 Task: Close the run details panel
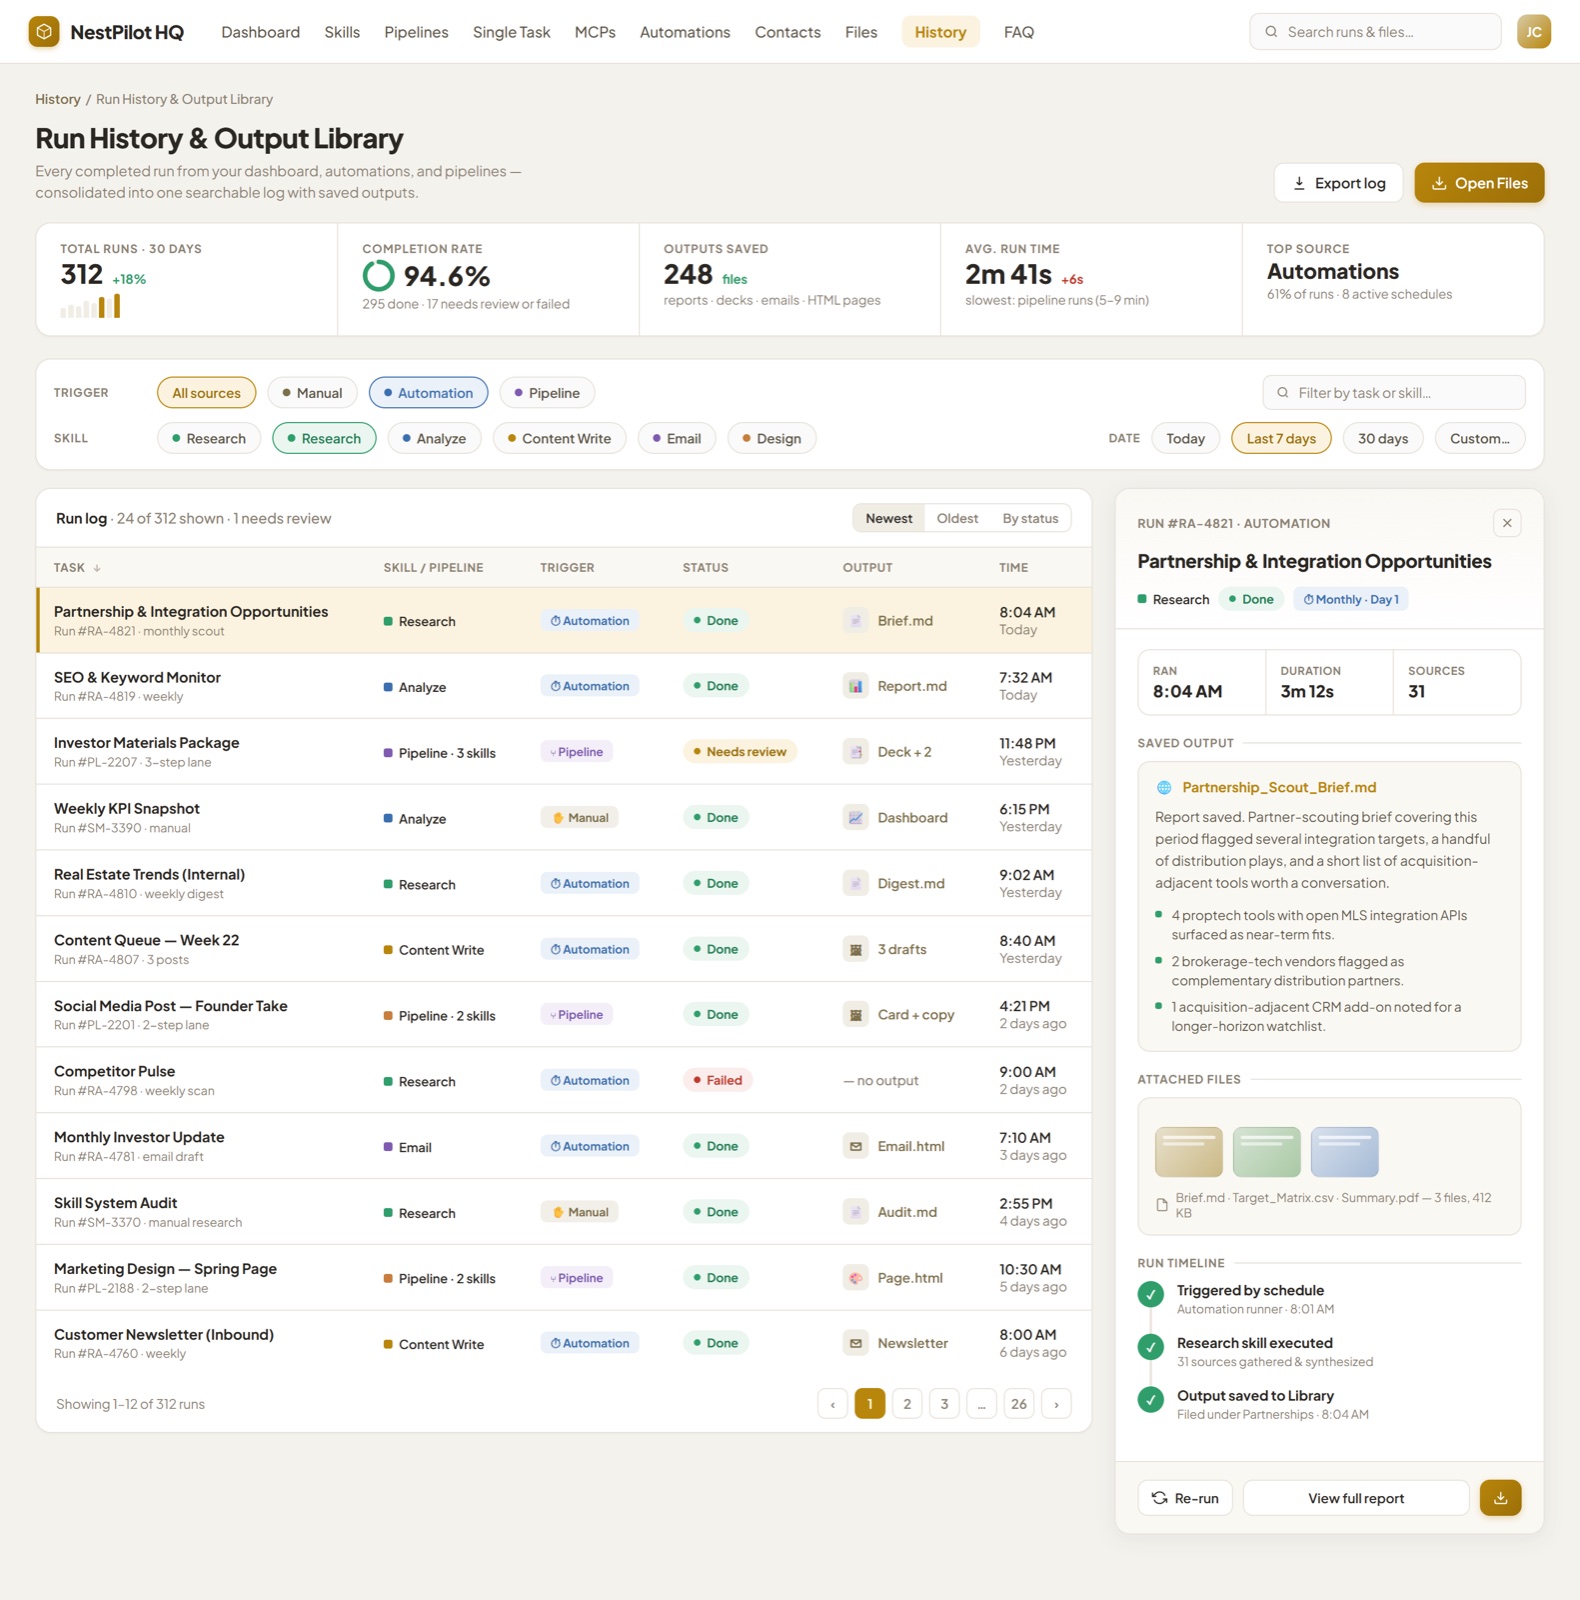(x=1507, y=523)
